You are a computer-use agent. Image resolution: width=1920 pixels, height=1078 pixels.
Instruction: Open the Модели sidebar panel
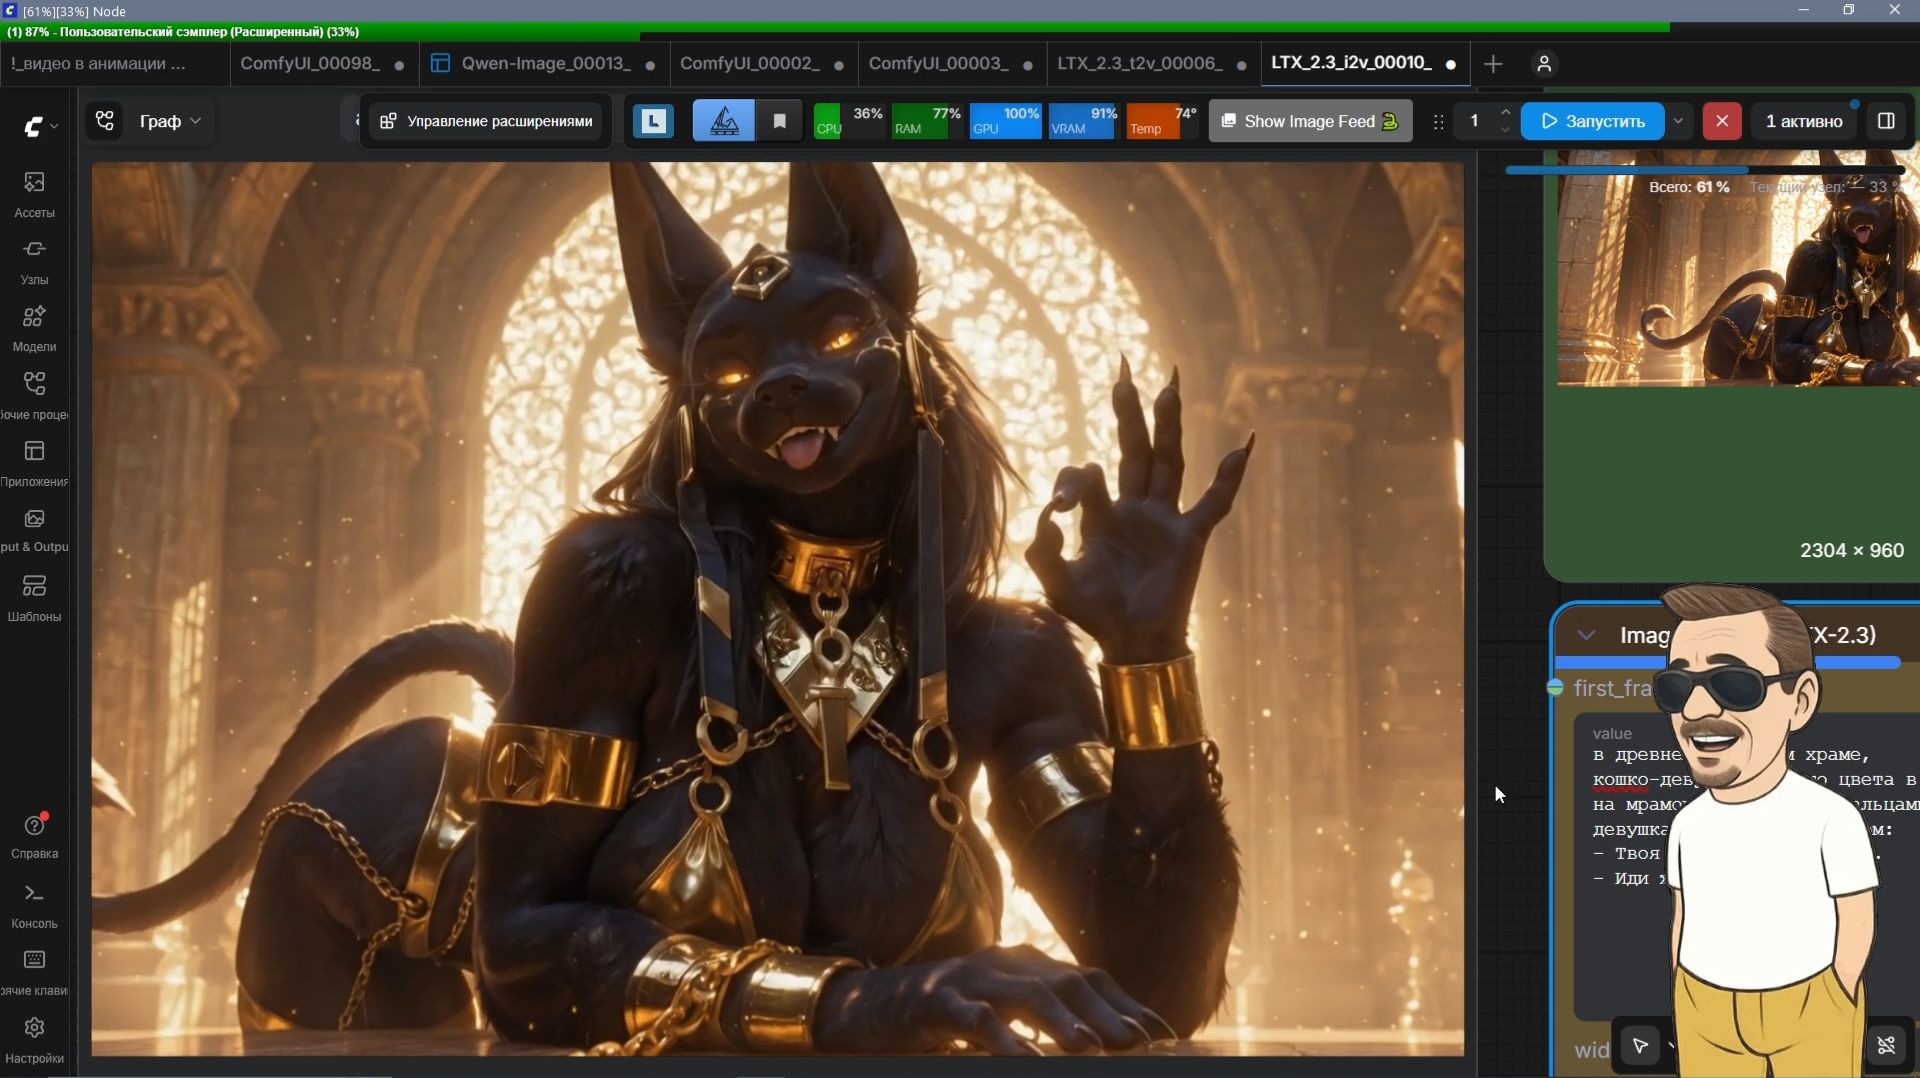click(34, 328)
